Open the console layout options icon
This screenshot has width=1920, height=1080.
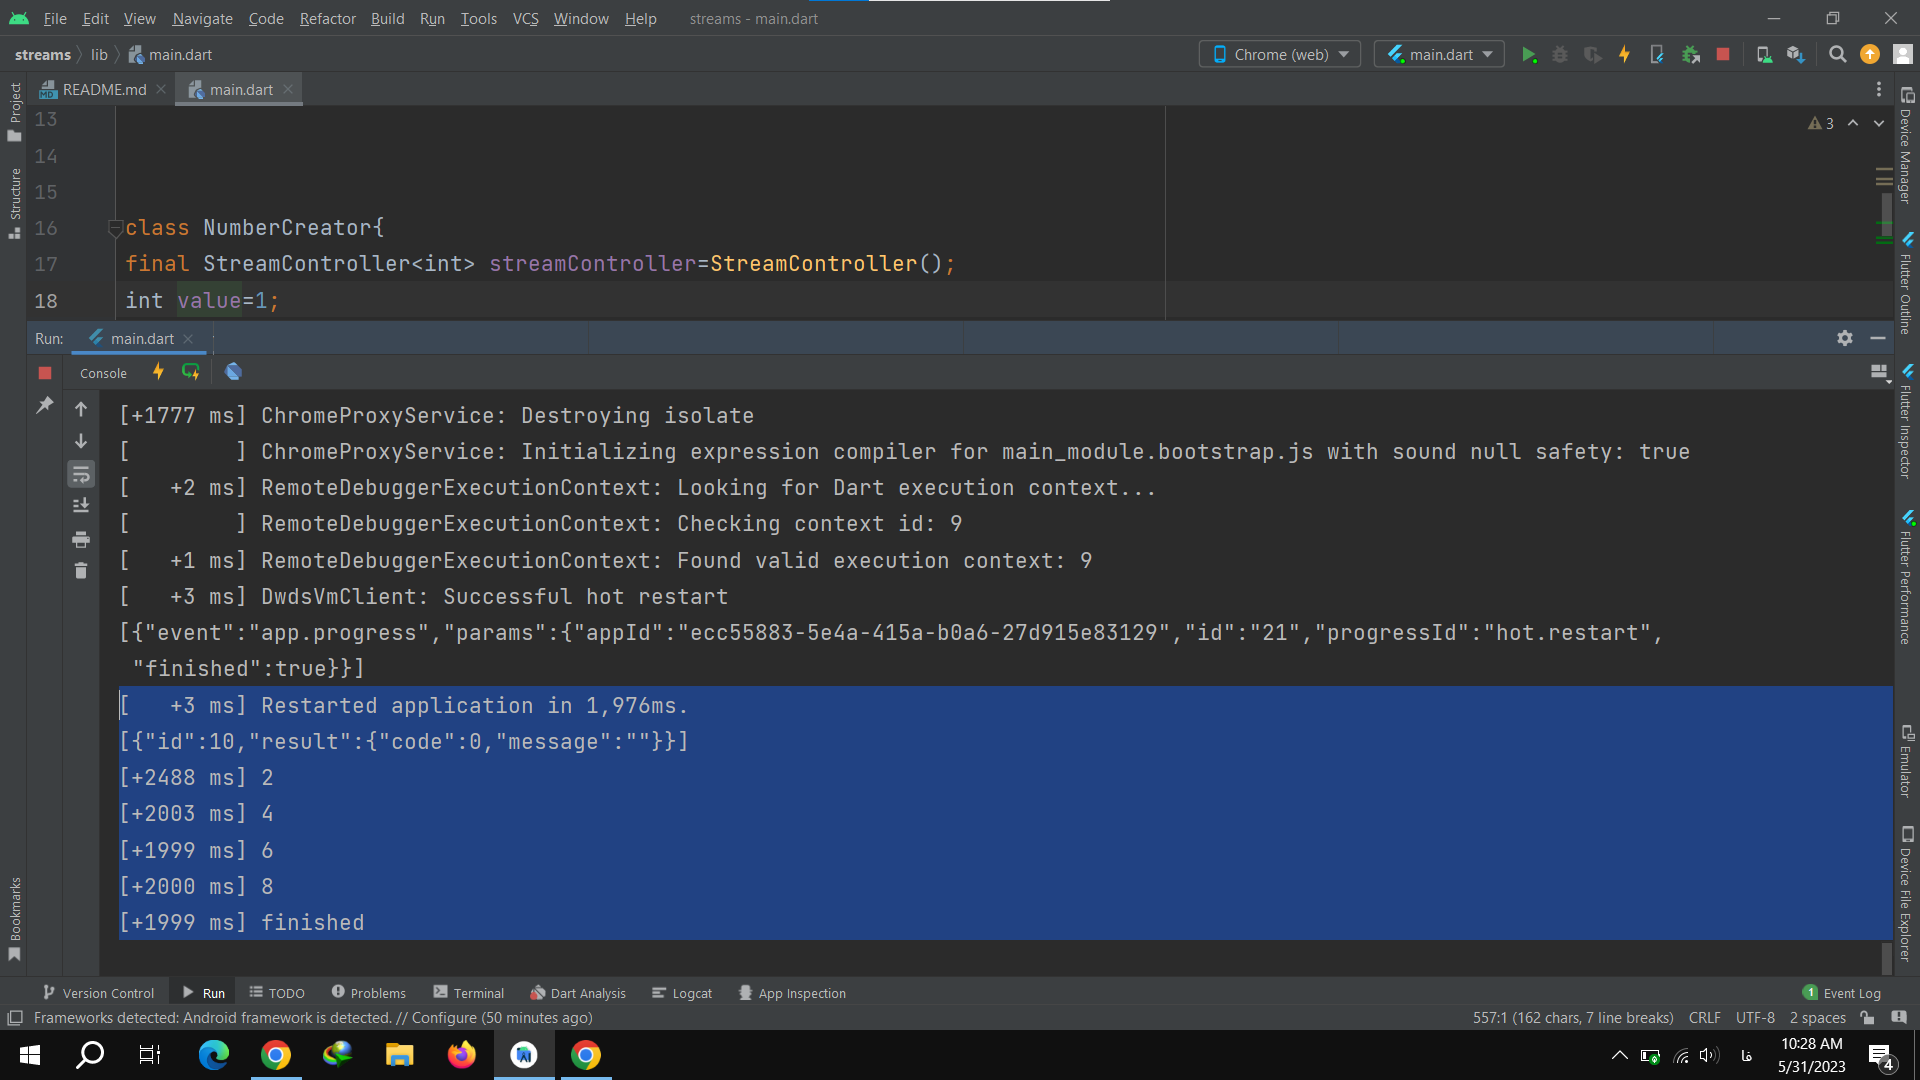(x=1880, y=373)
